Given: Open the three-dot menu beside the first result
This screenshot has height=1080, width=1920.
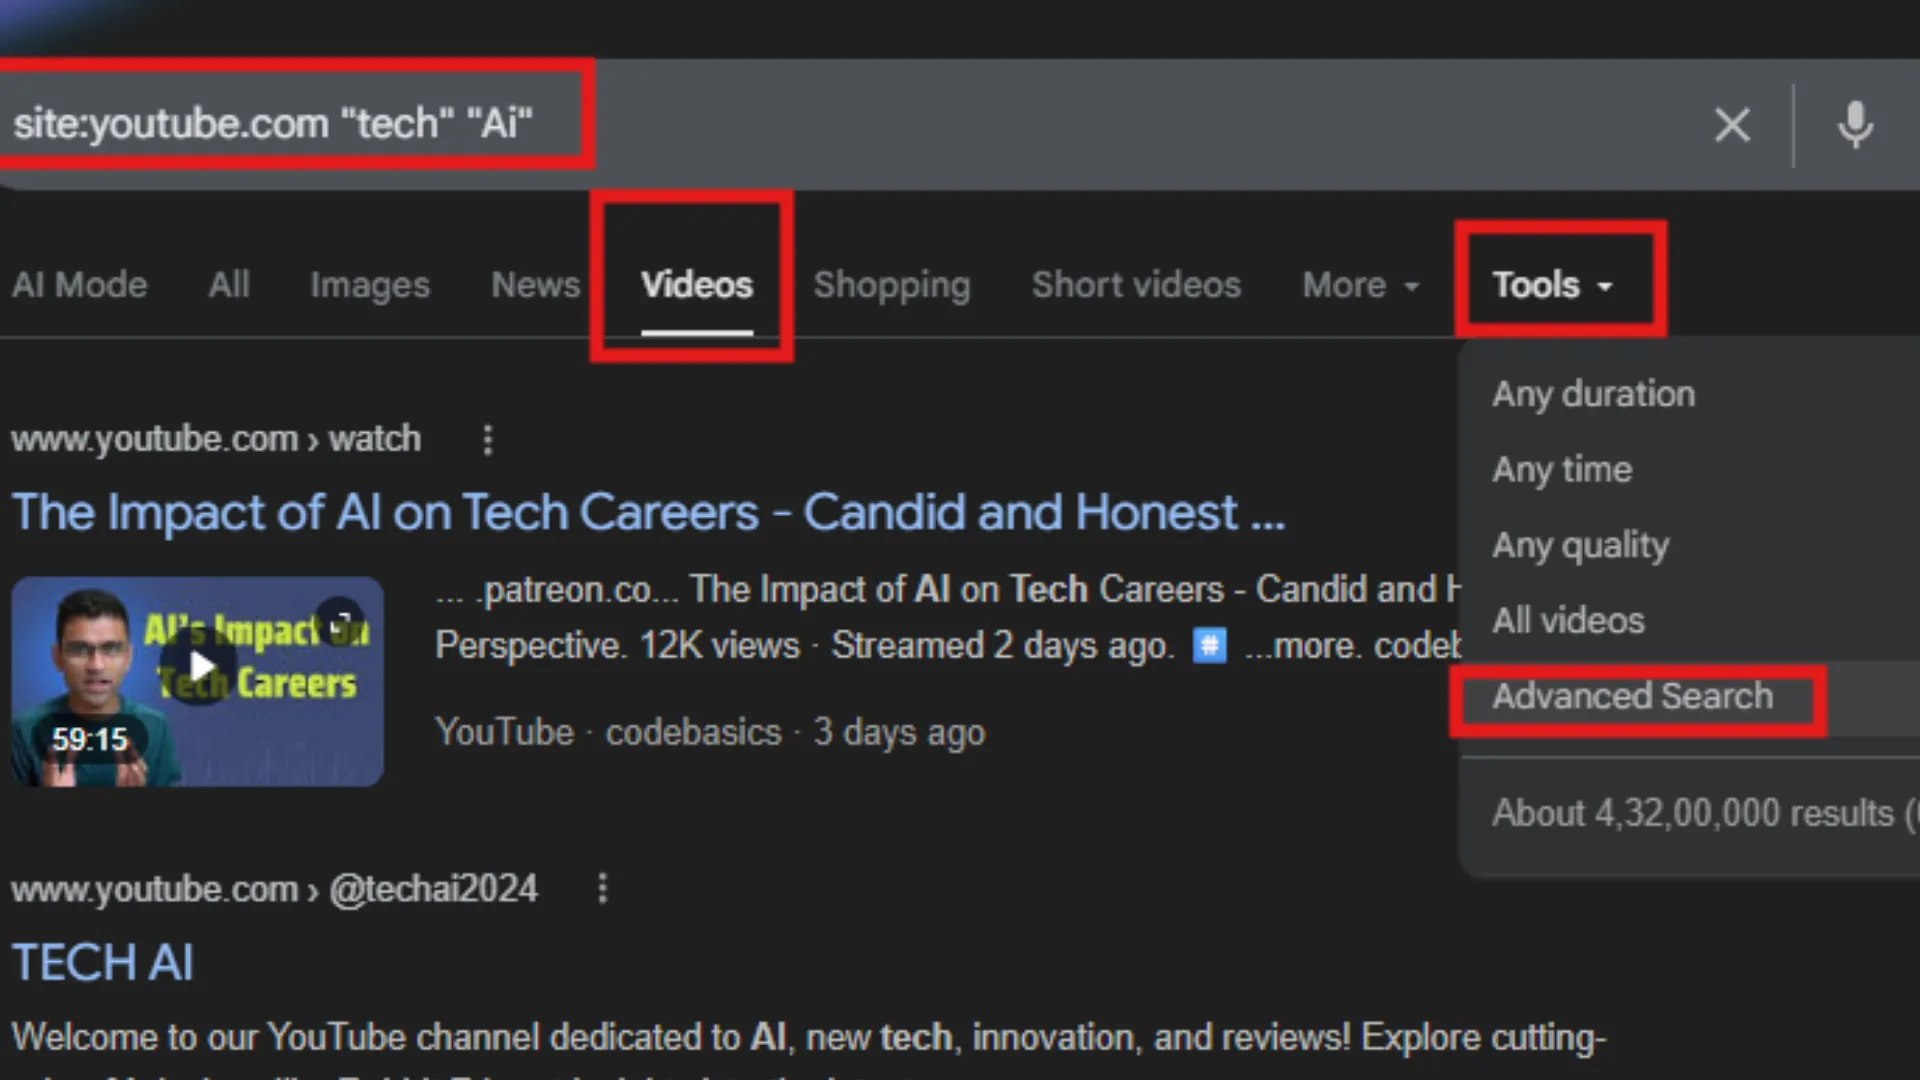Looking at the screenshot, I should click(488, 439).
